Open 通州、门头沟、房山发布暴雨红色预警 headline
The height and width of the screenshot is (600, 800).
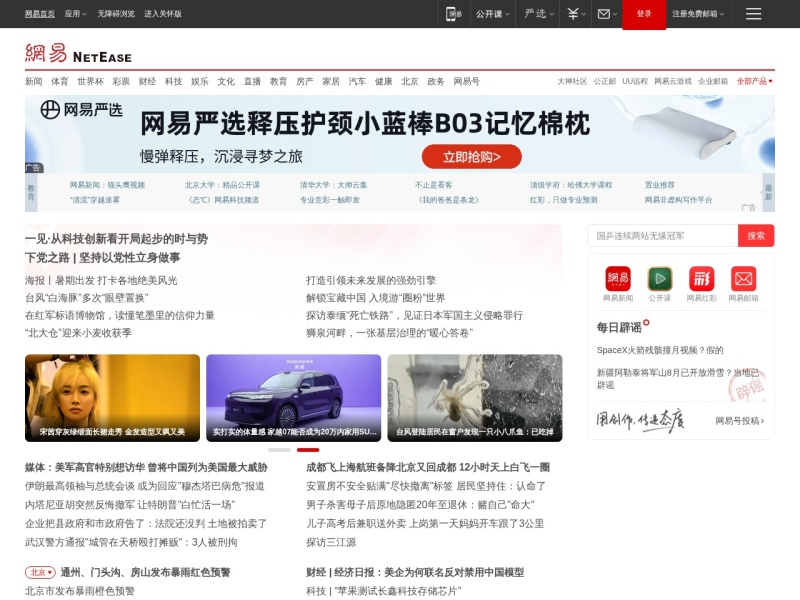pos(145,572)
